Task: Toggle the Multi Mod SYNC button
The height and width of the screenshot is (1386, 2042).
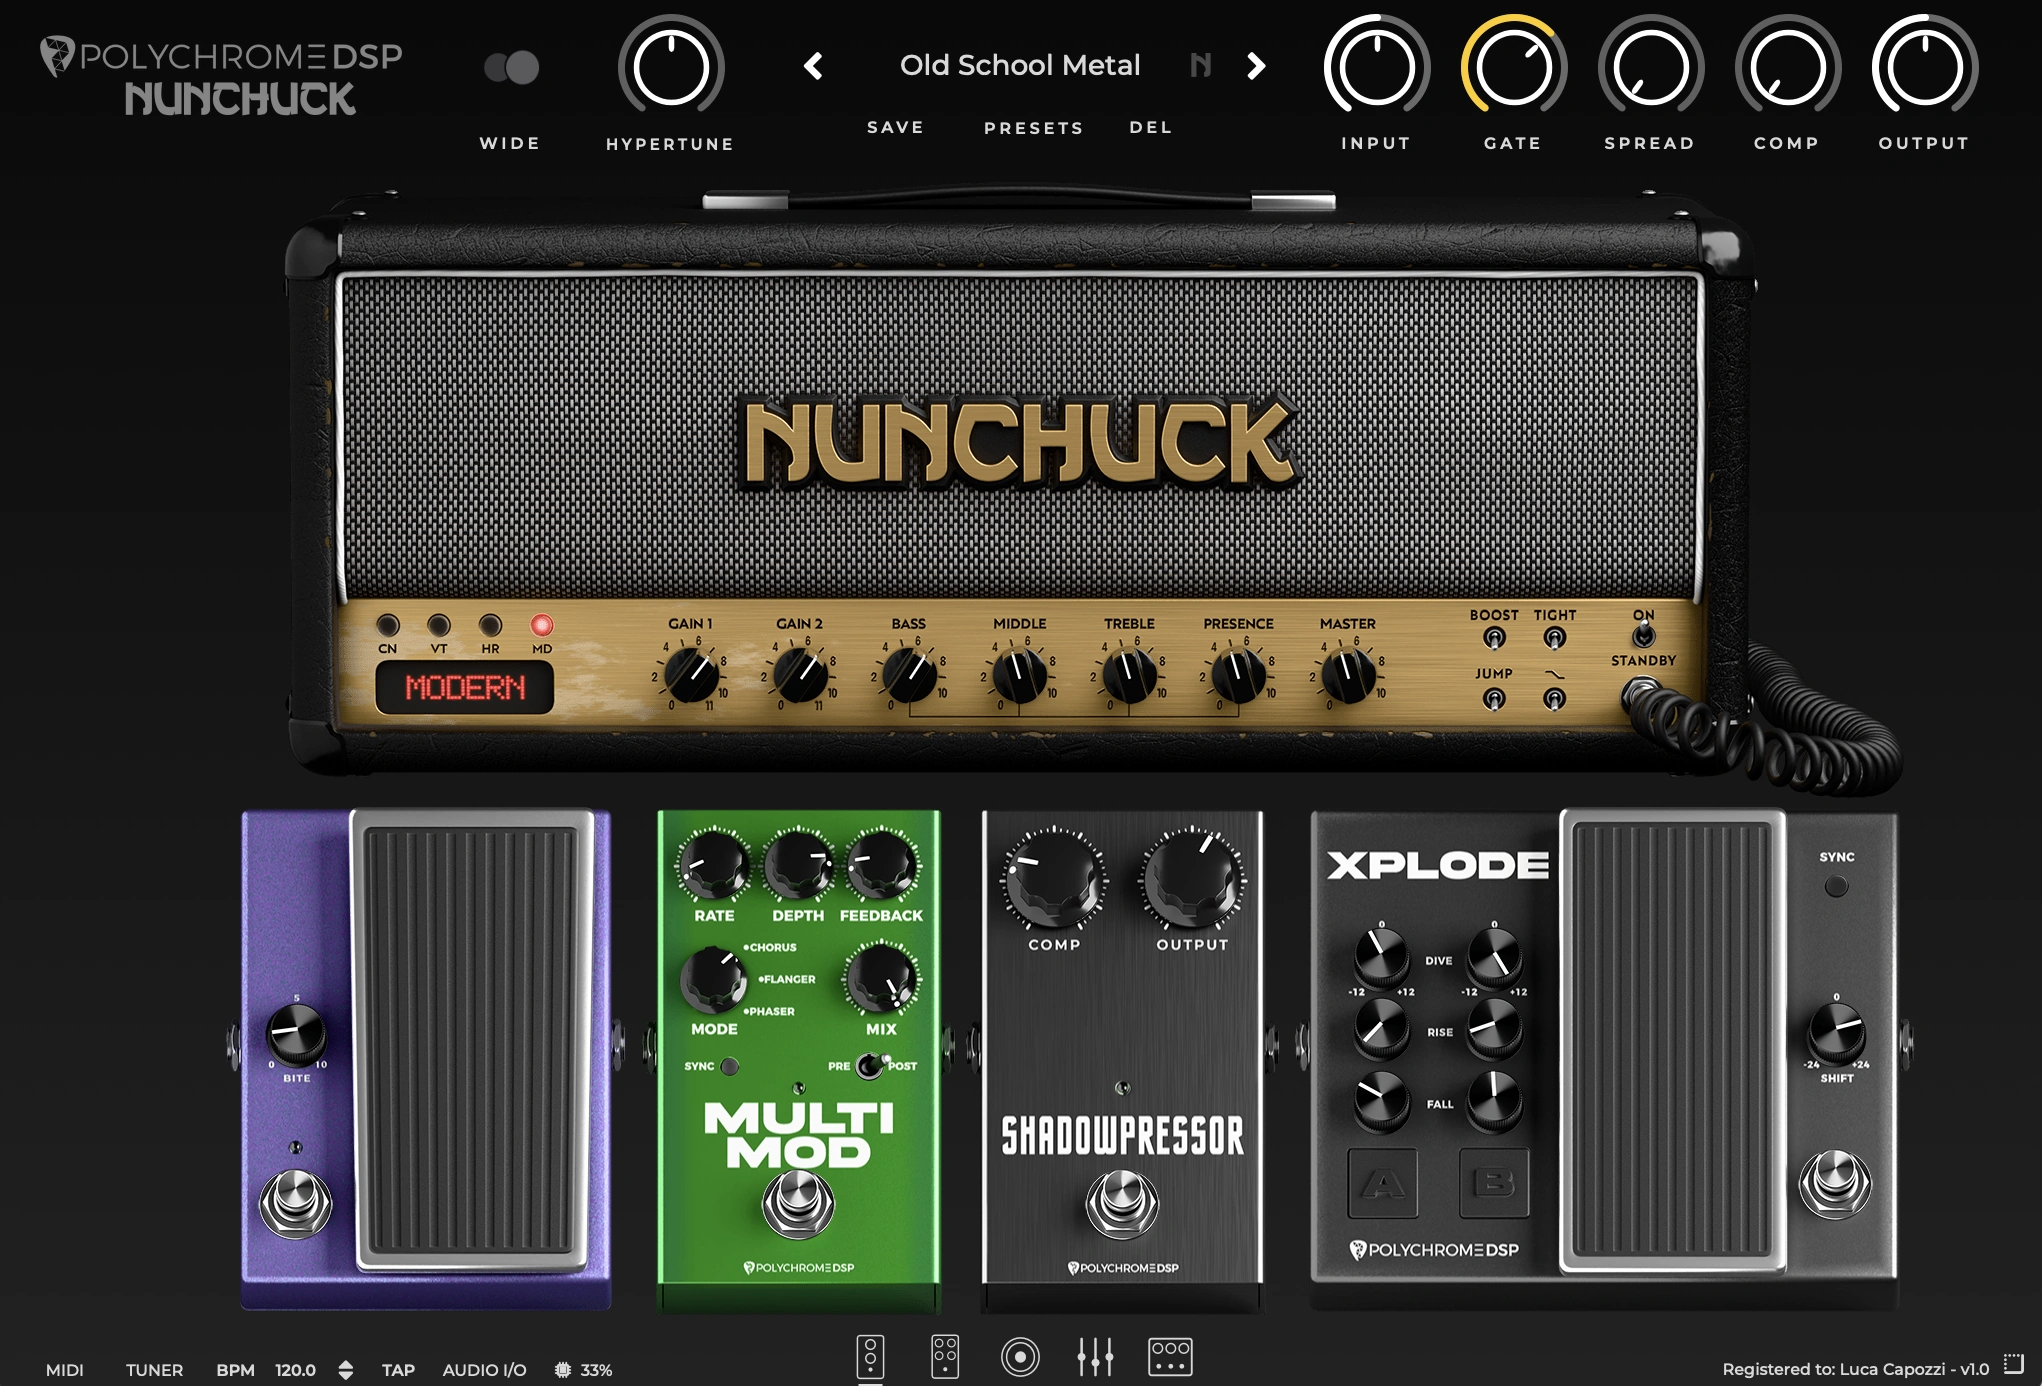Action: click(x=730, y=1066)
